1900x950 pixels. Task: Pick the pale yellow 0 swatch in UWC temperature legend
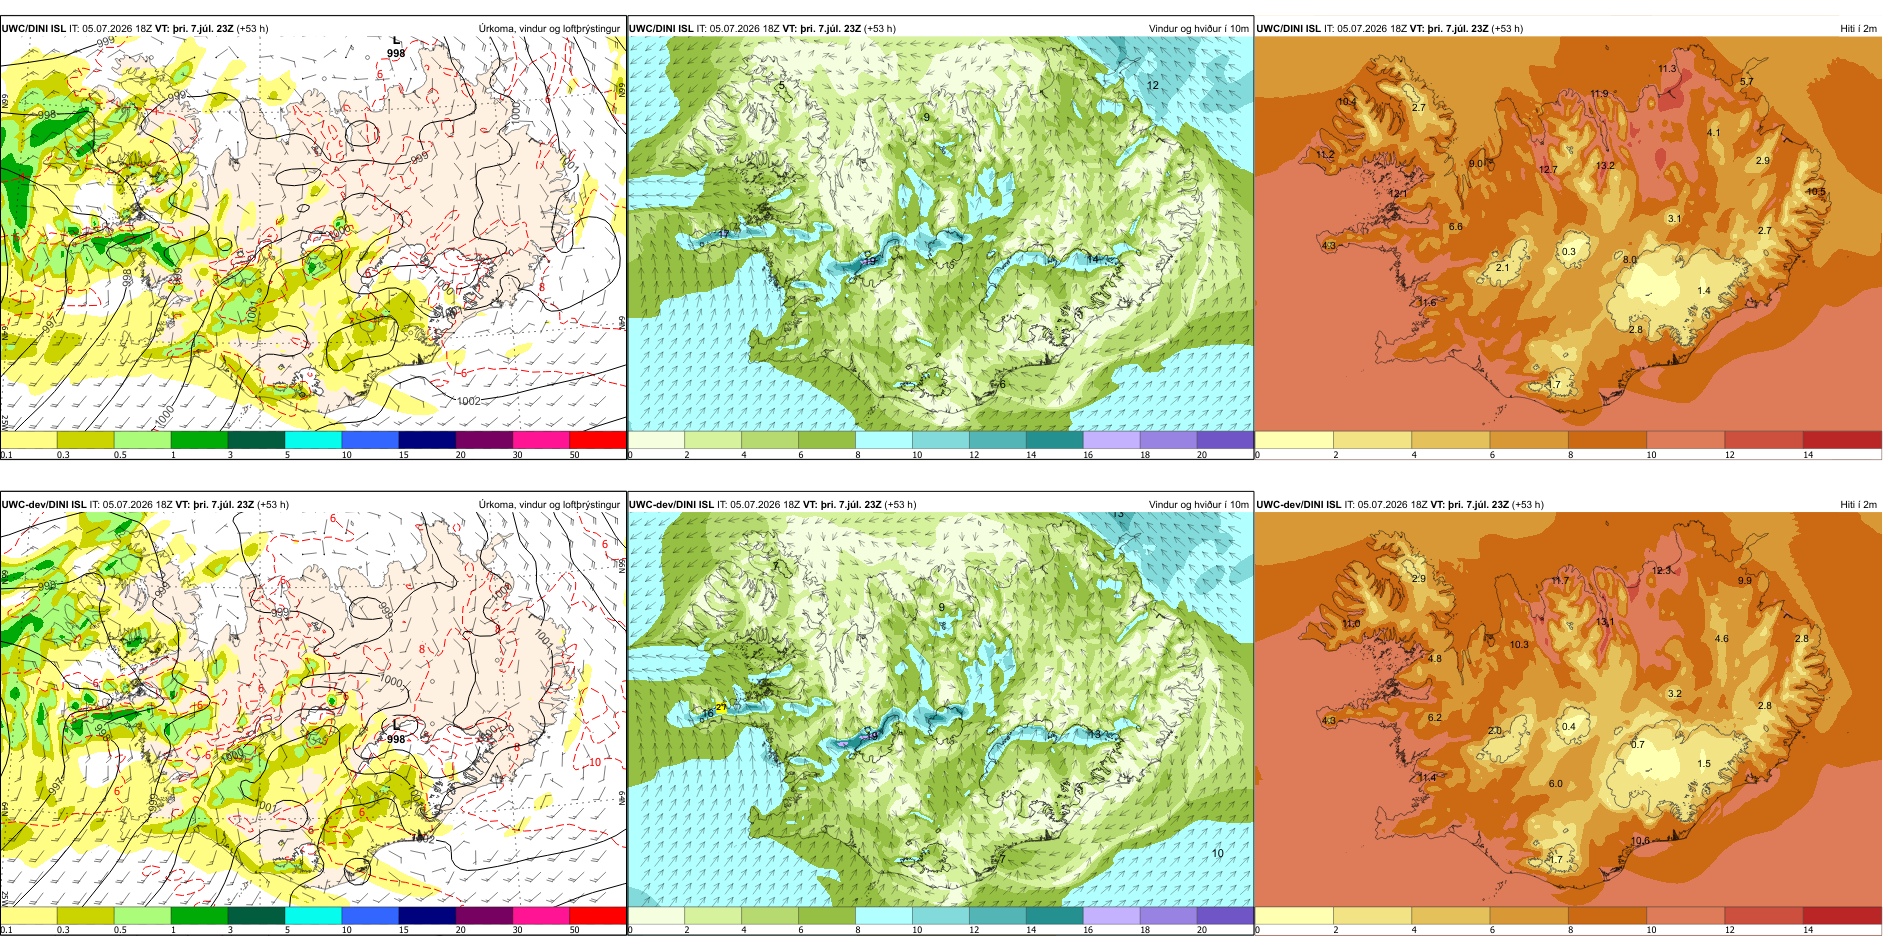tap(1294, 439)
